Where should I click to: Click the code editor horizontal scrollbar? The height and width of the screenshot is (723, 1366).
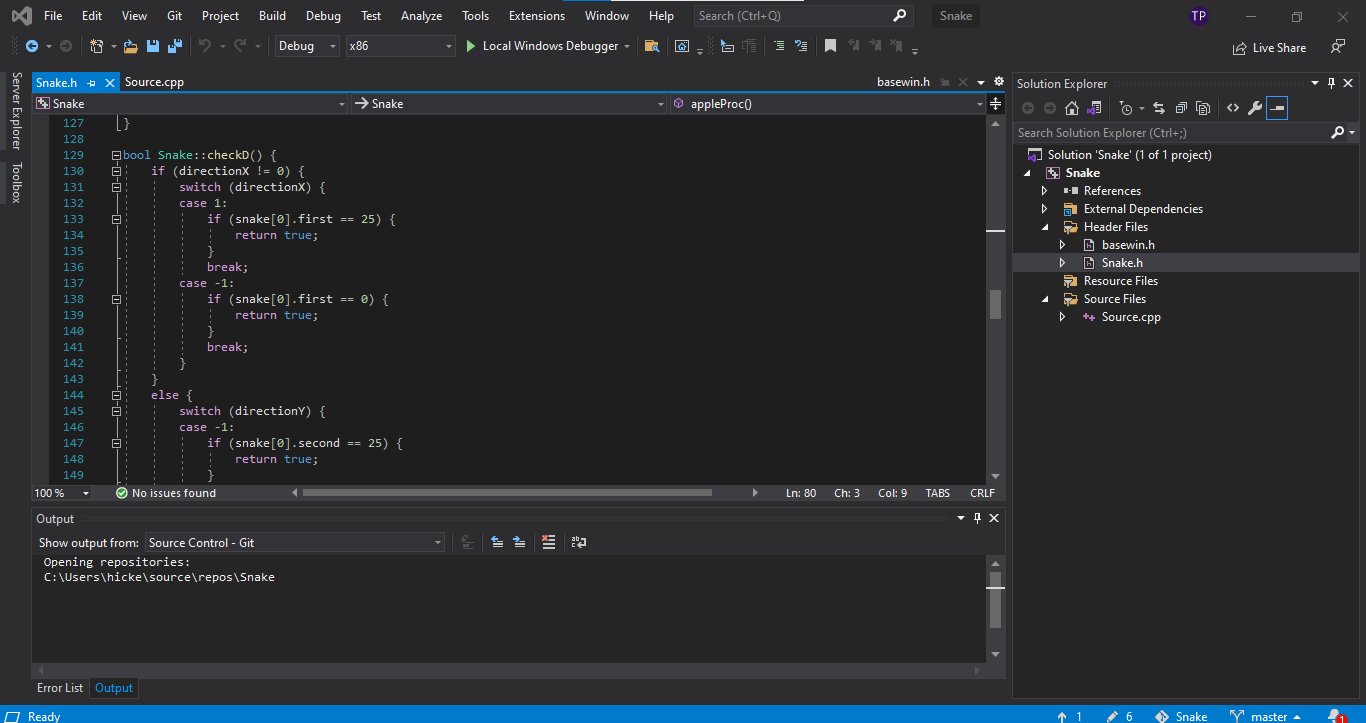(506, 493)
